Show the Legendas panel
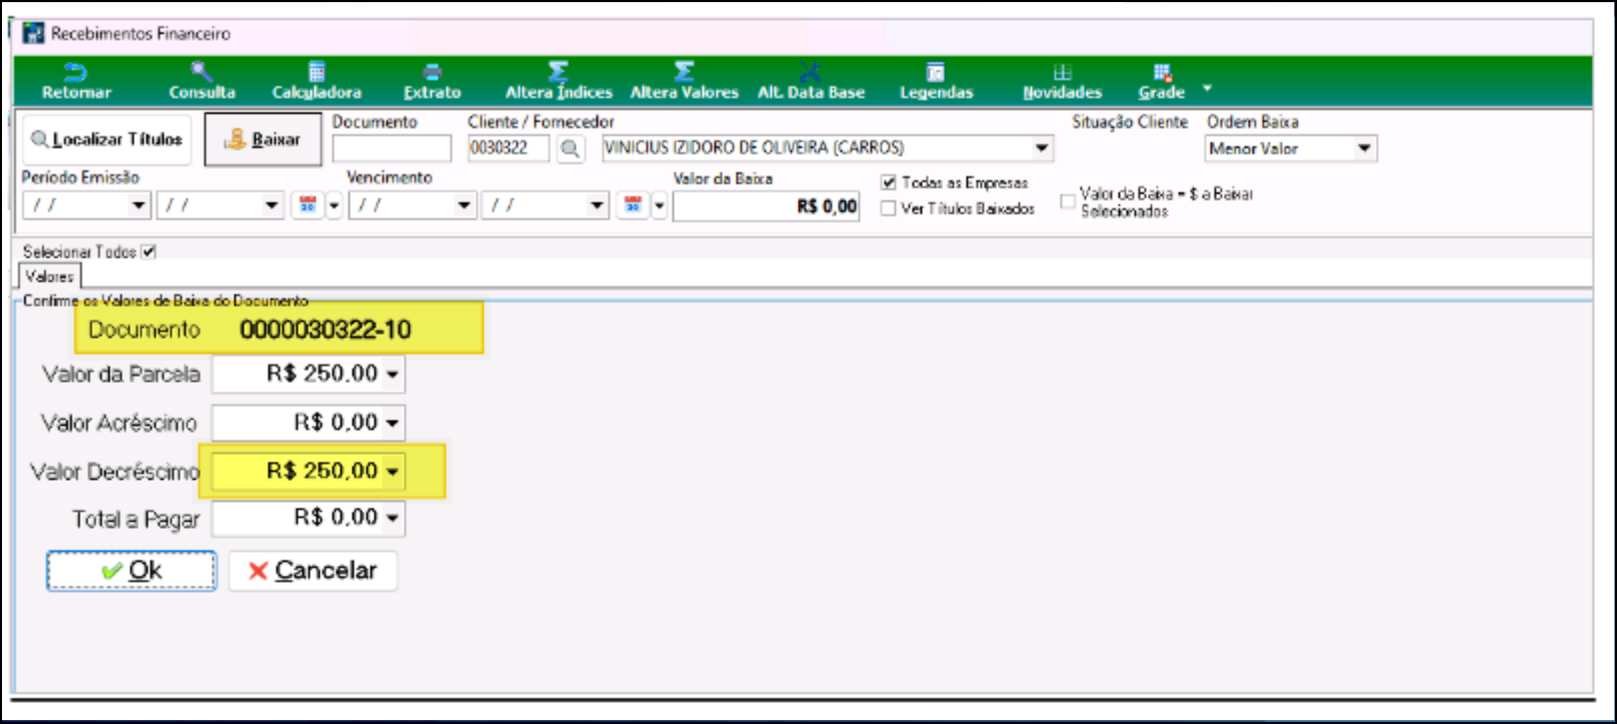1617x724 pixels. (x=936, y=81)
